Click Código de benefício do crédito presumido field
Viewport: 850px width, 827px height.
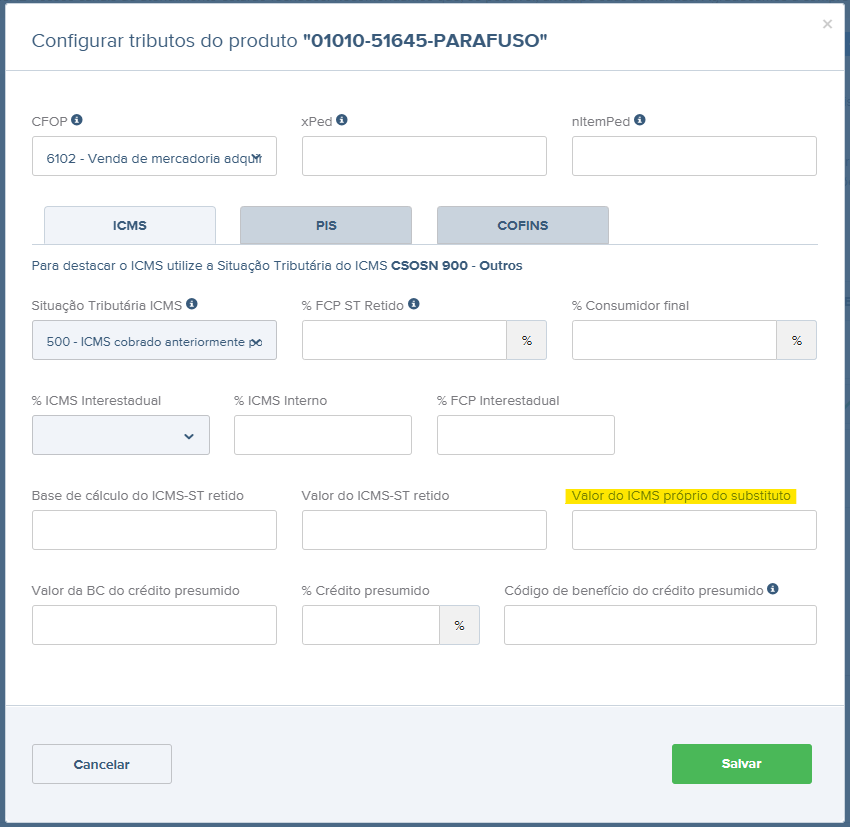coord(660,625)
